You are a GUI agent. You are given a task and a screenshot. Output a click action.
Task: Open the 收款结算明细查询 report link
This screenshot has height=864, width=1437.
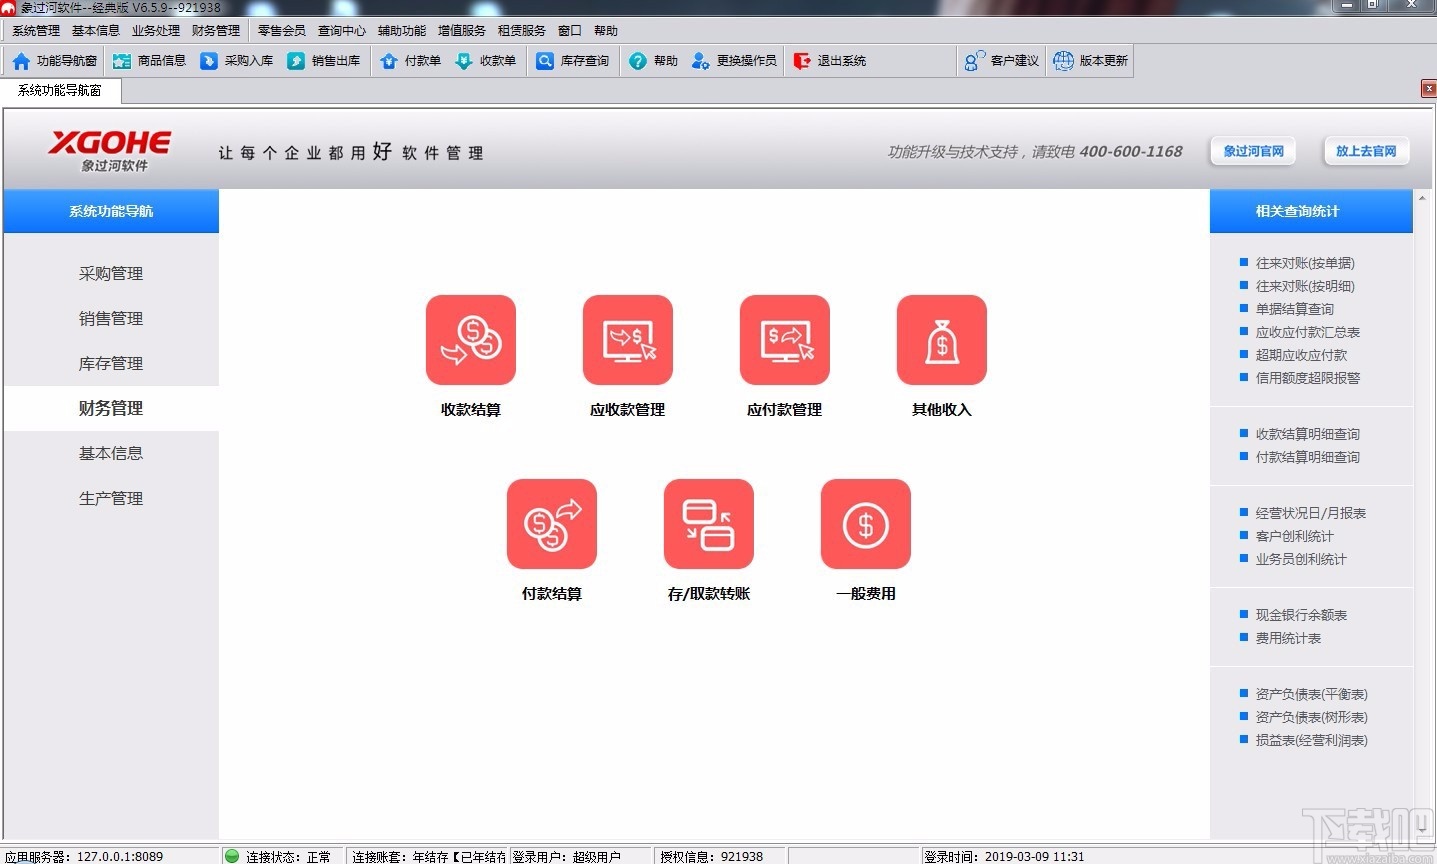tap(1306, 434)
